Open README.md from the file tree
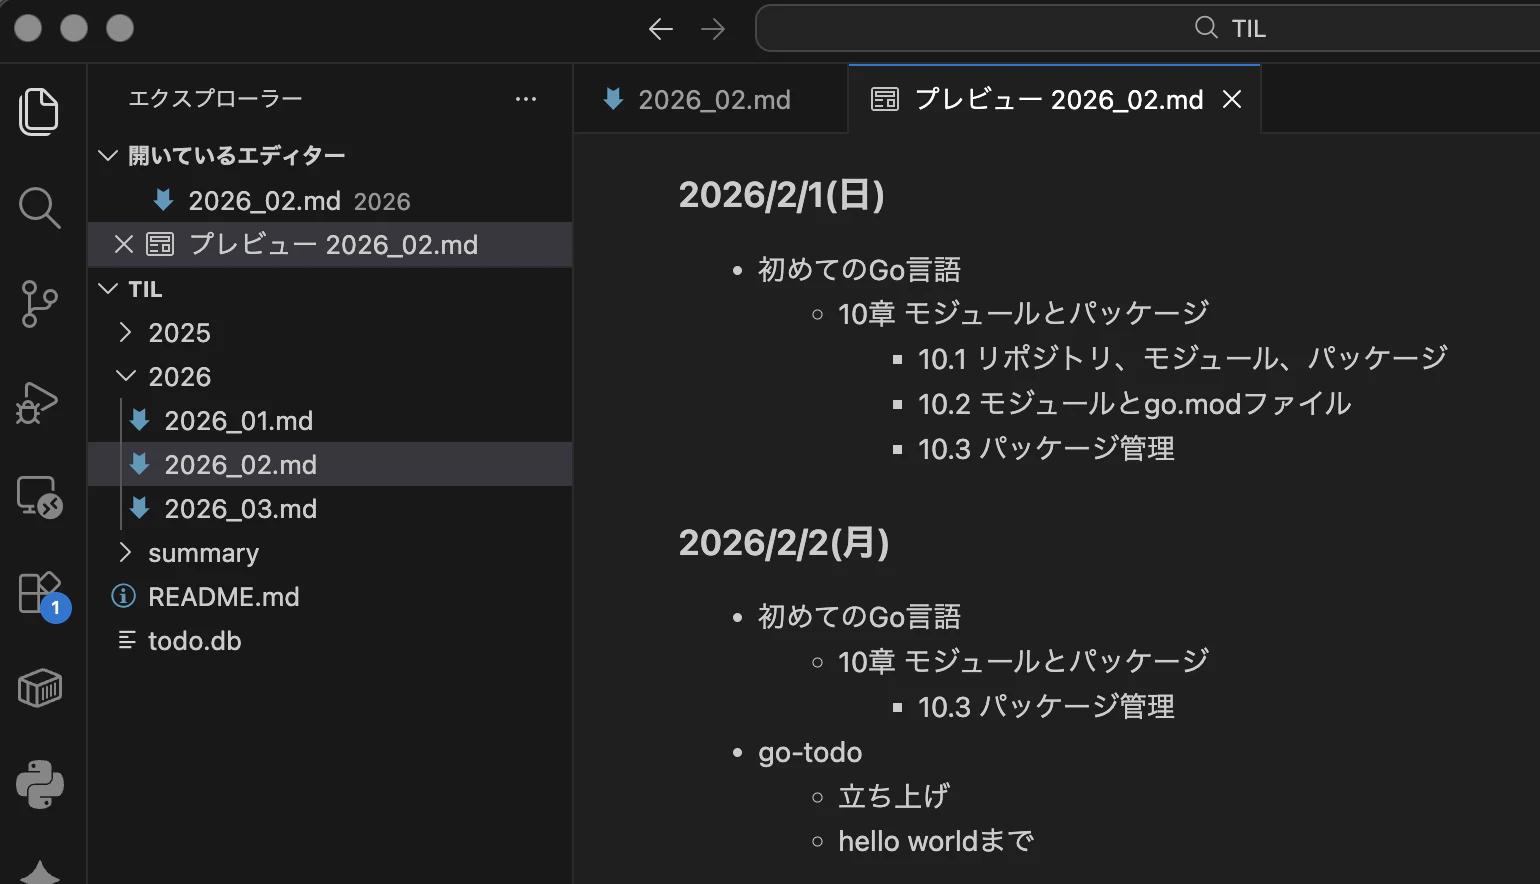The image size is (1540, 884). click(x=222, y=596)
